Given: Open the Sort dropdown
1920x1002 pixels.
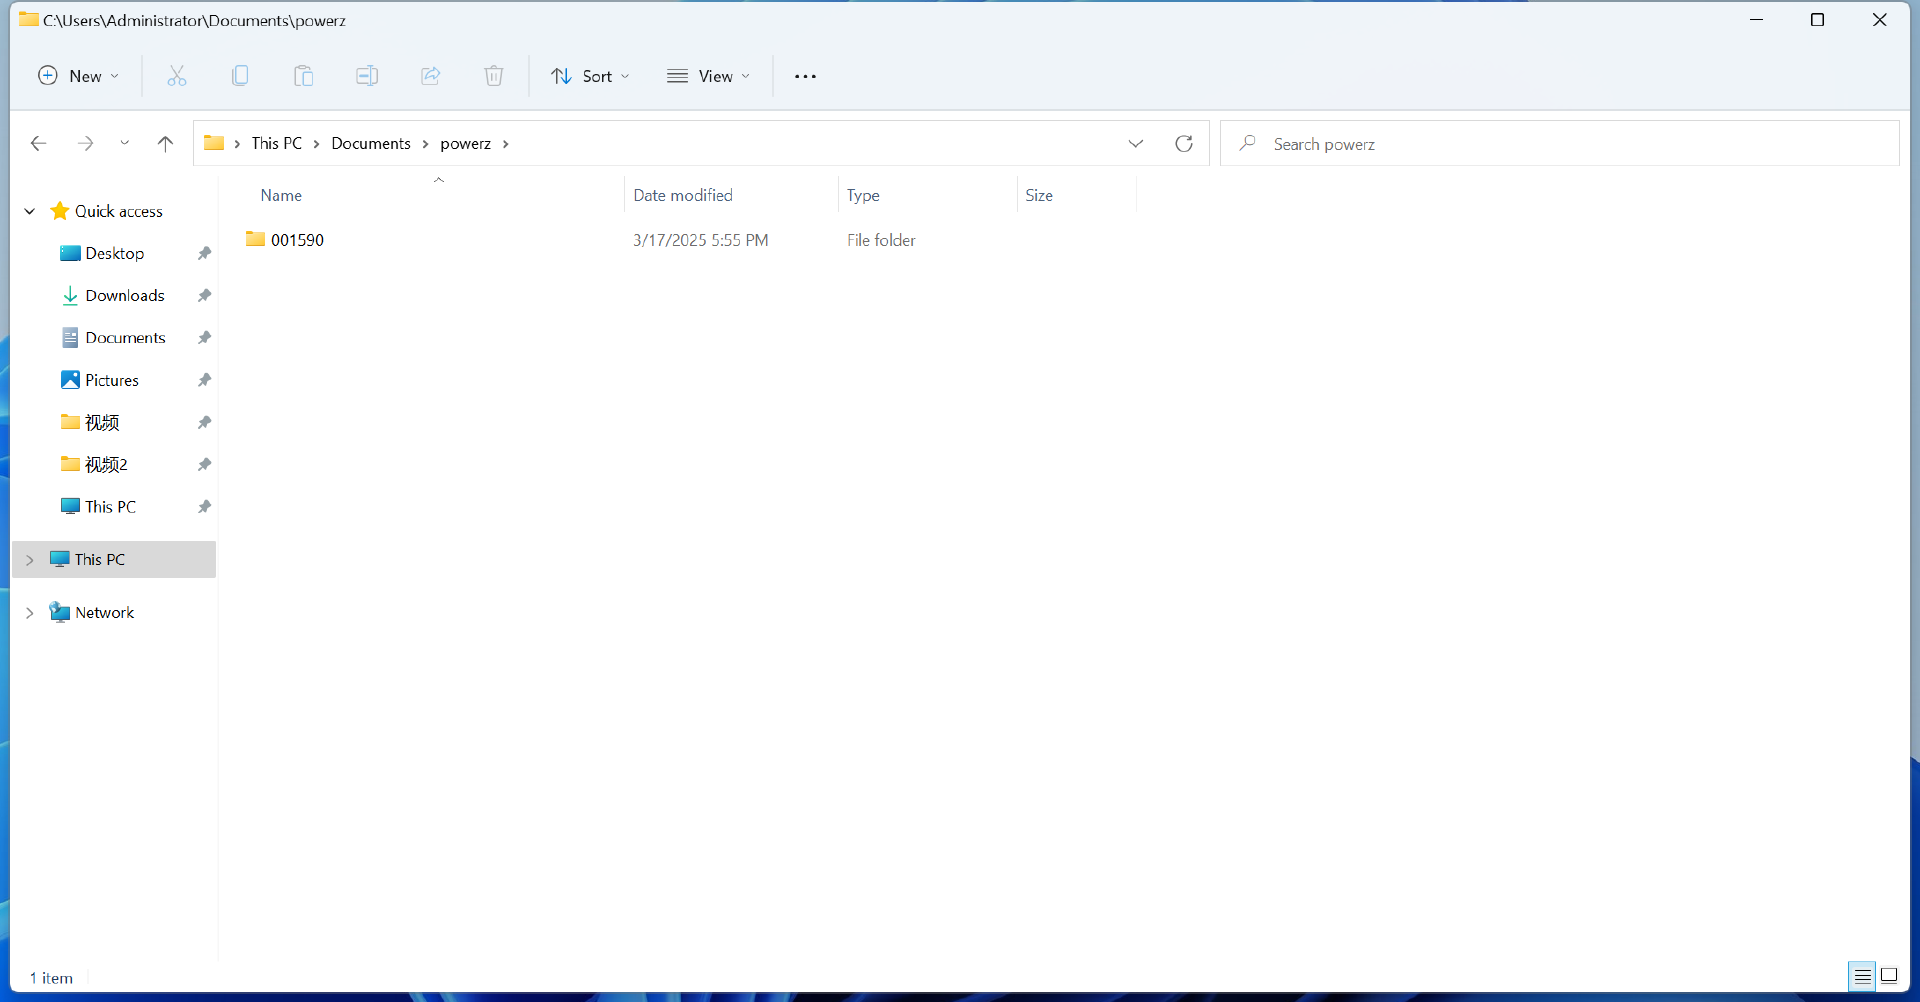Looking at the screenshot, I should (x=590, y=75).
